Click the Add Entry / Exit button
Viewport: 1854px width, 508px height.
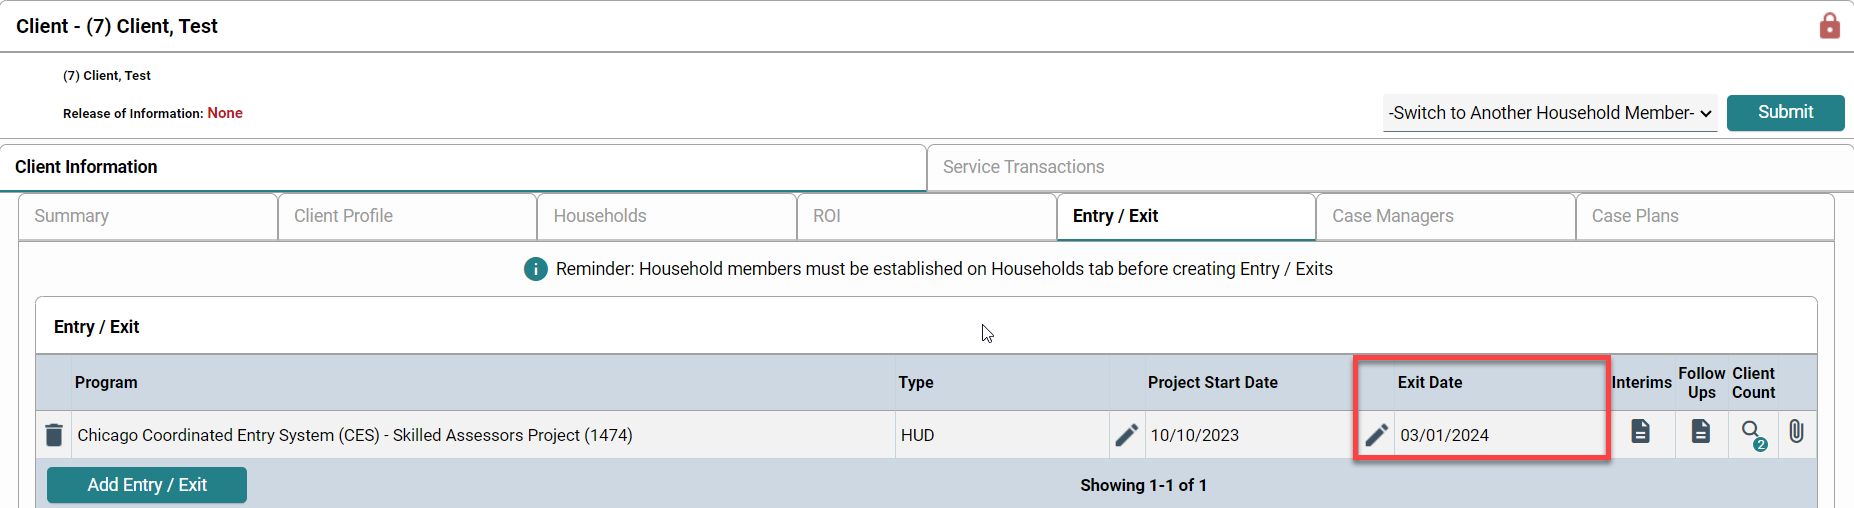point(147,485)
